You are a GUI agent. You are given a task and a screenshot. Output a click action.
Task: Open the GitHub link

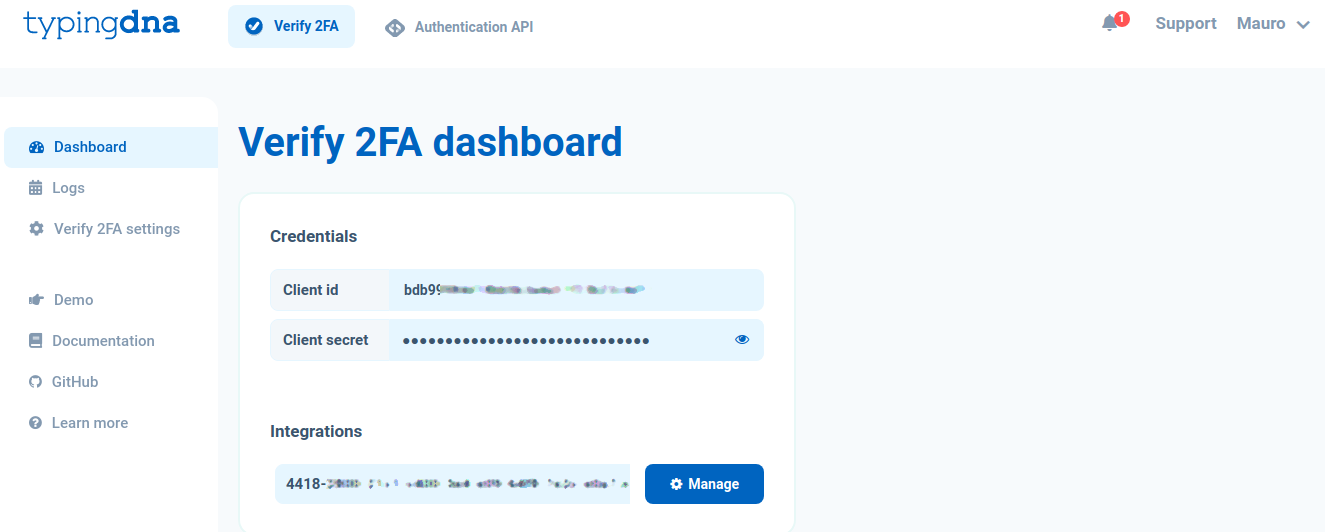pyautogui.click(x=63, y=382)
